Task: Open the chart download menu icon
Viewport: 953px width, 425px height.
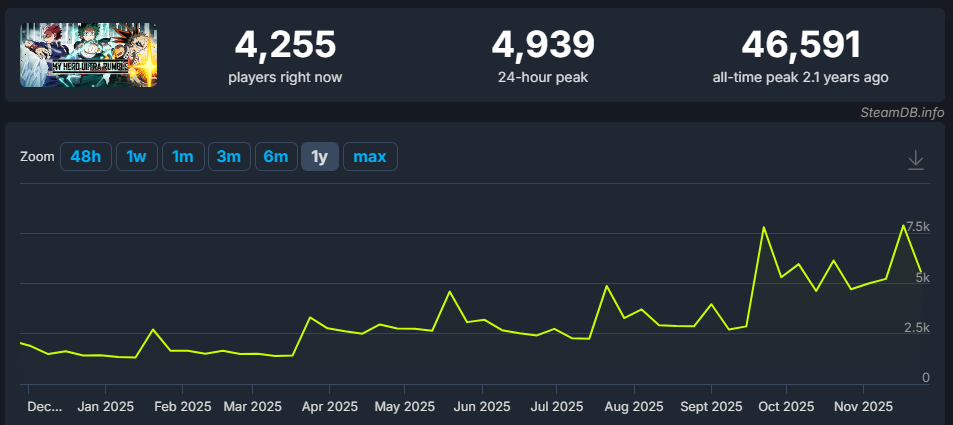Action: click(x=915, y=160)
